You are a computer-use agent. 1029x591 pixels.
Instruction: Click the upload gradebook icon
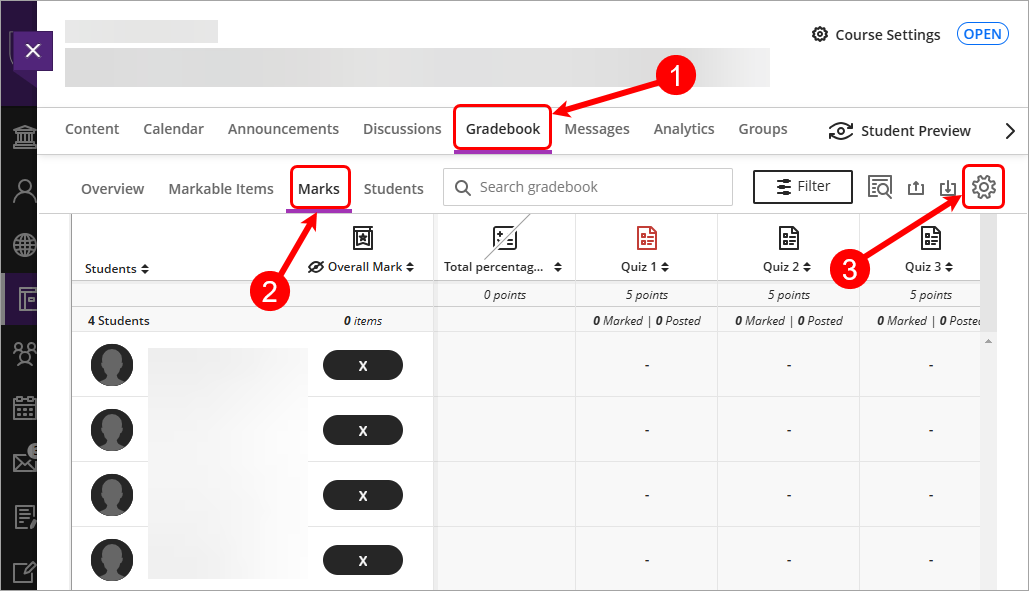tap(915, 186)
